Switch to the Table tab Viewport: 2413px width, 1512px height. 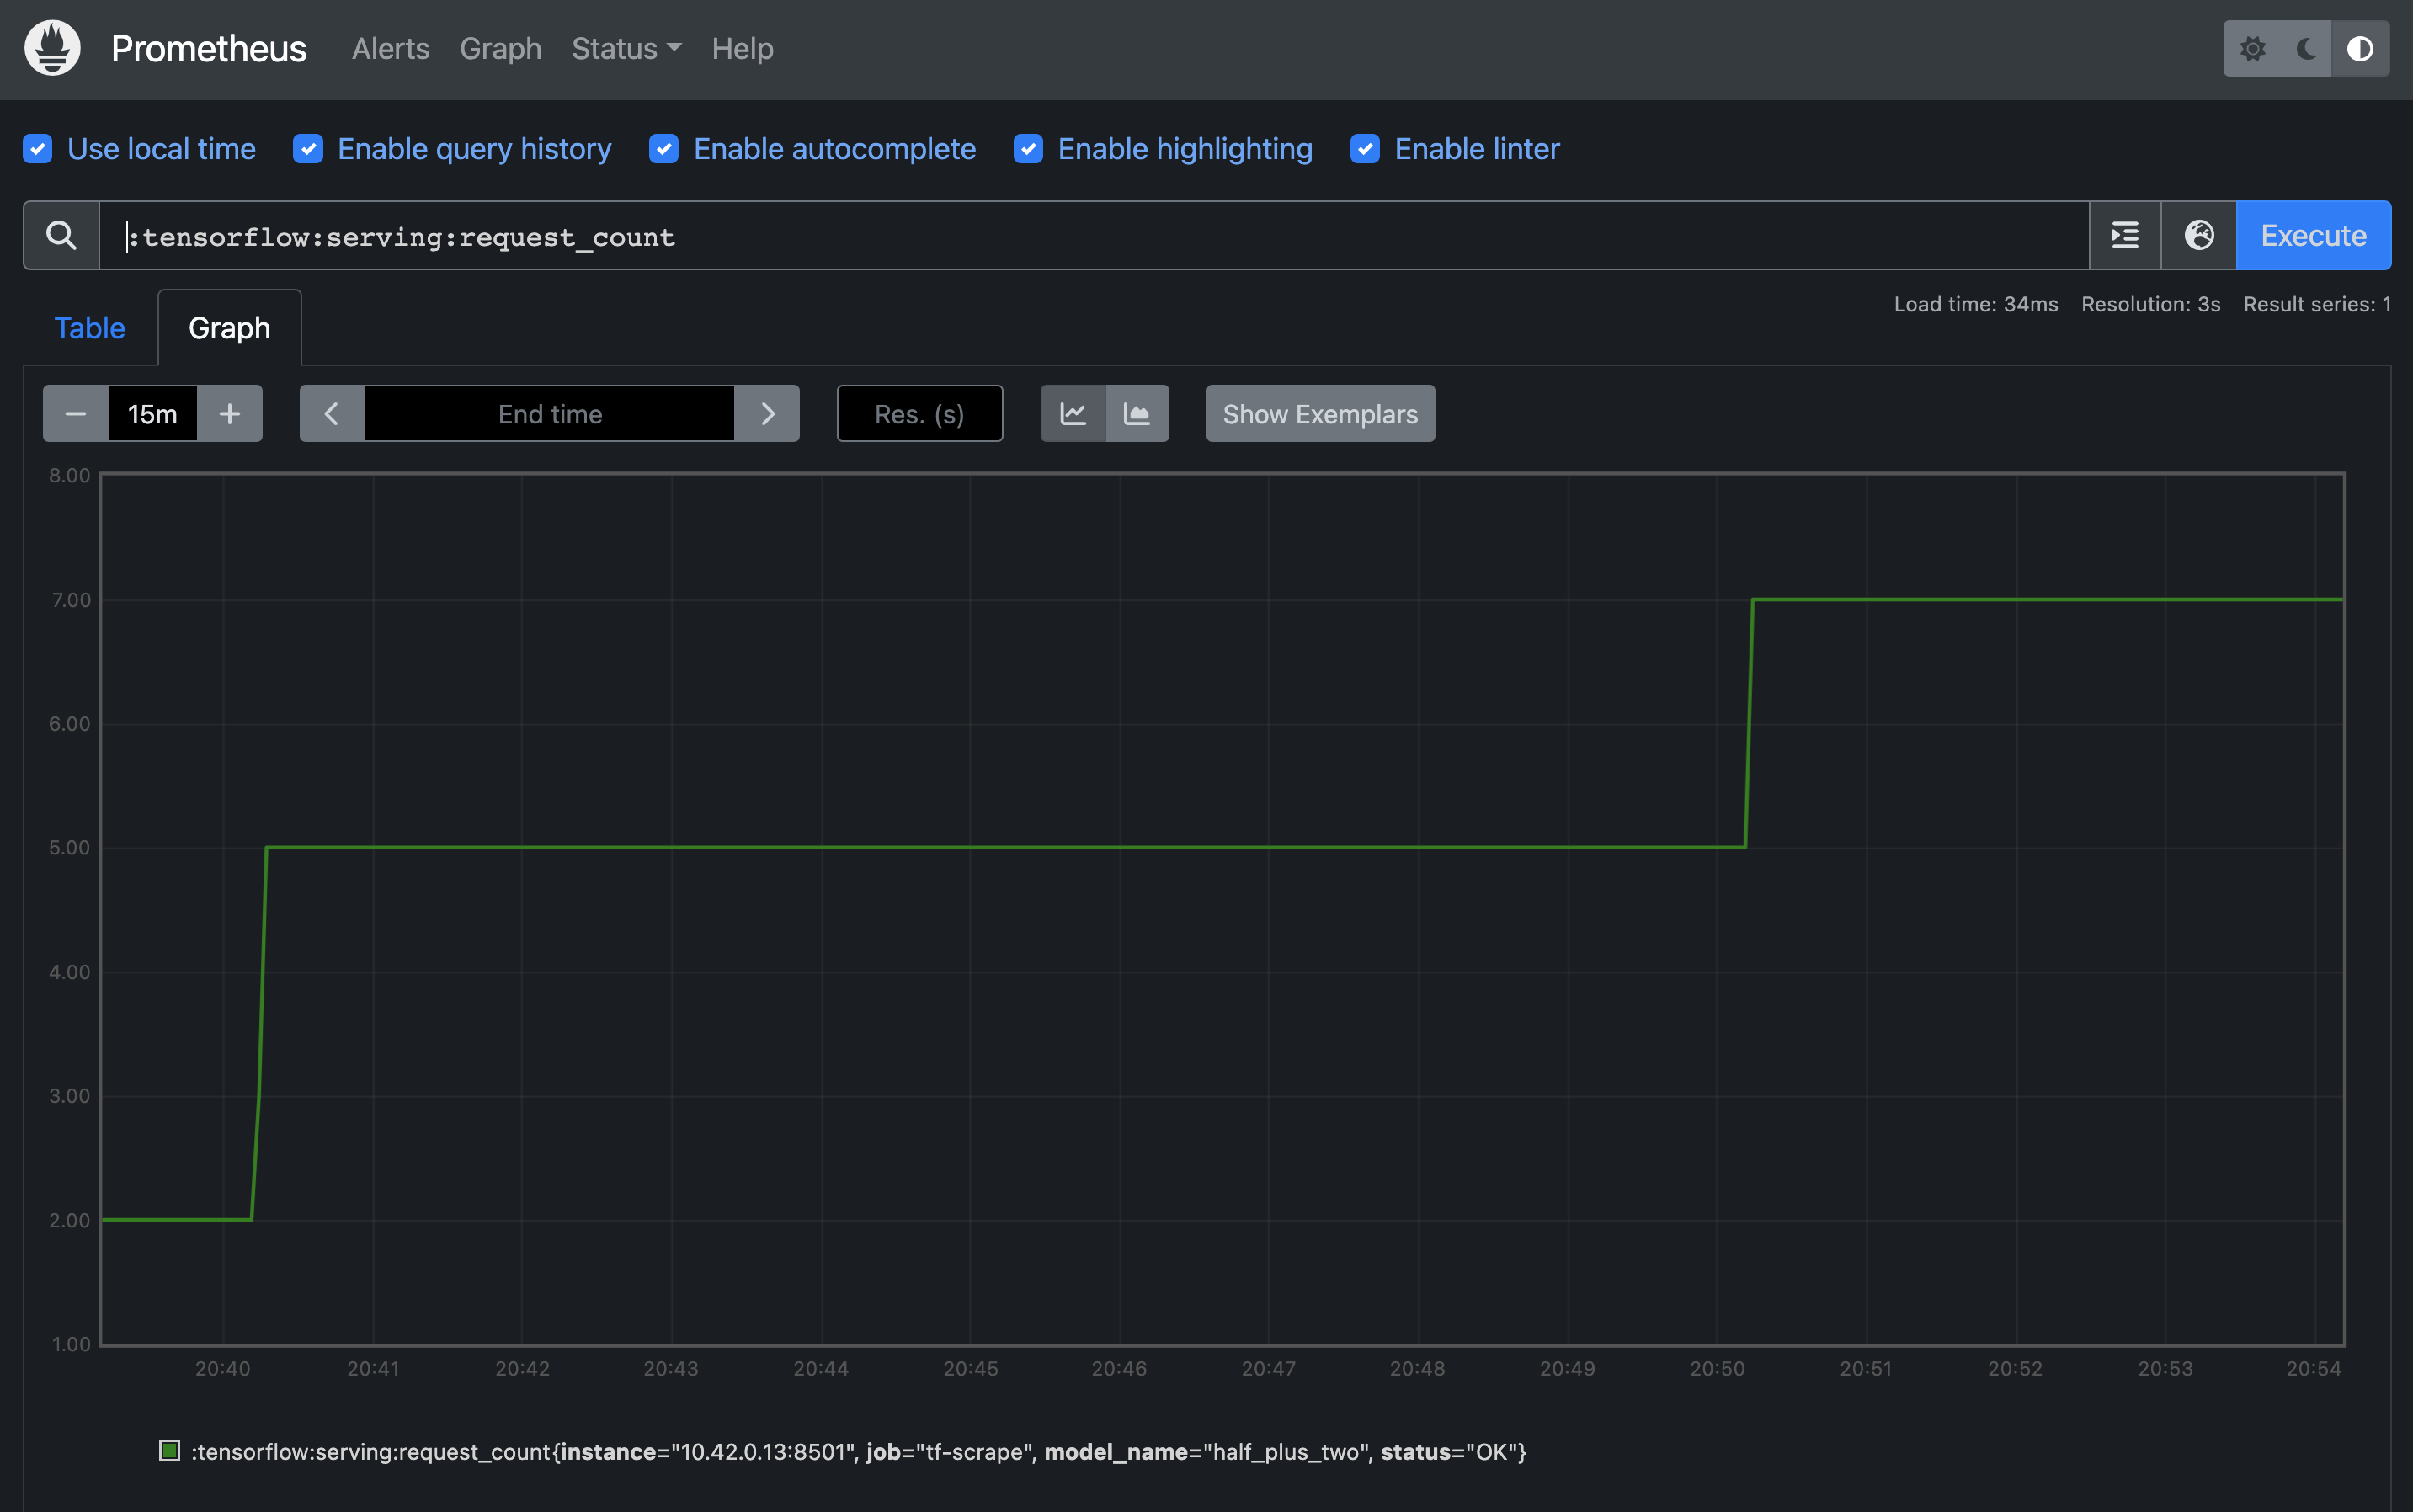(x=89, y=324)
